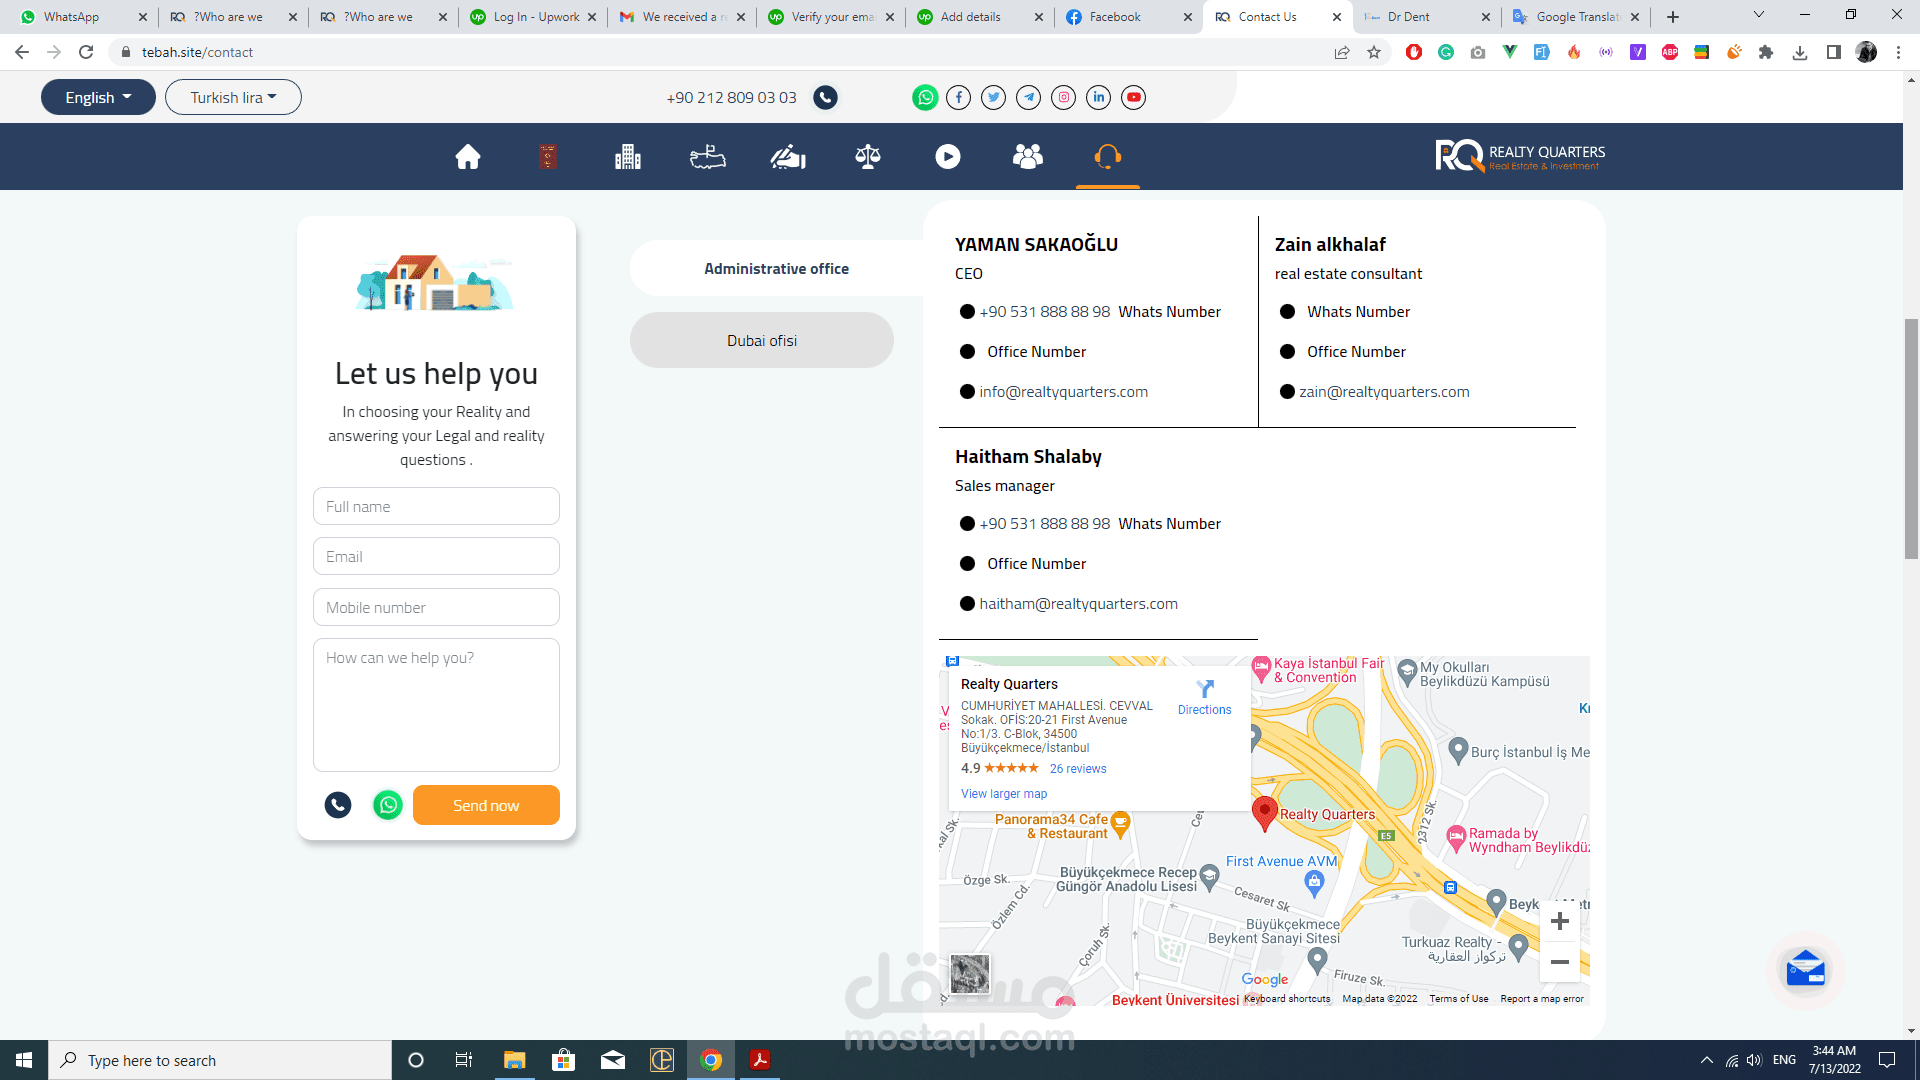The width and height of the screenshot is (1920, 1080).
Task: Click the LinkedIn icon in header
Action: (x=1099, y=97)
